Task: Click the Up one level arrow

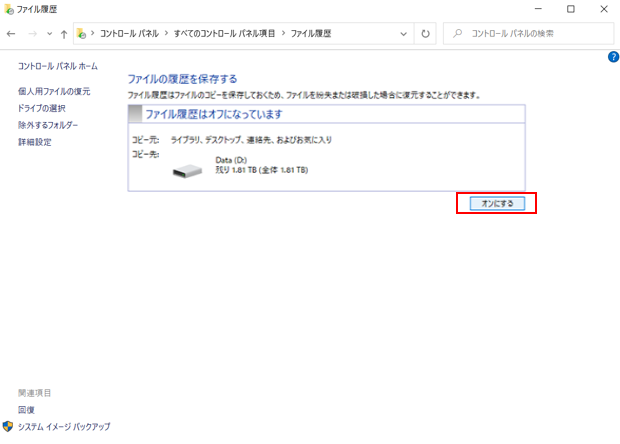Action: tap(64, 33)
